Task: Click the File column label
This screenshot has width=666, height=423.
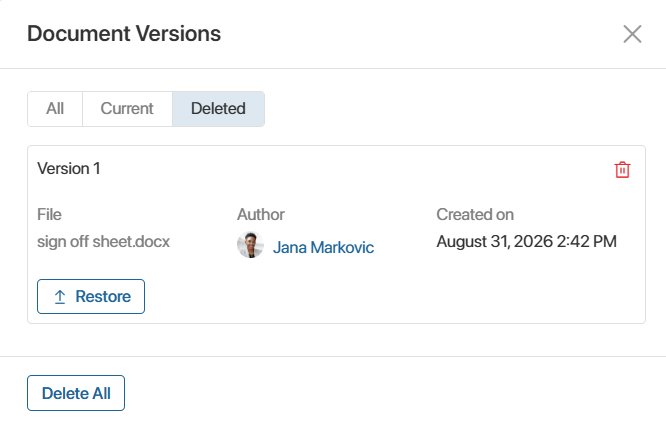Action: click(49, 214)
